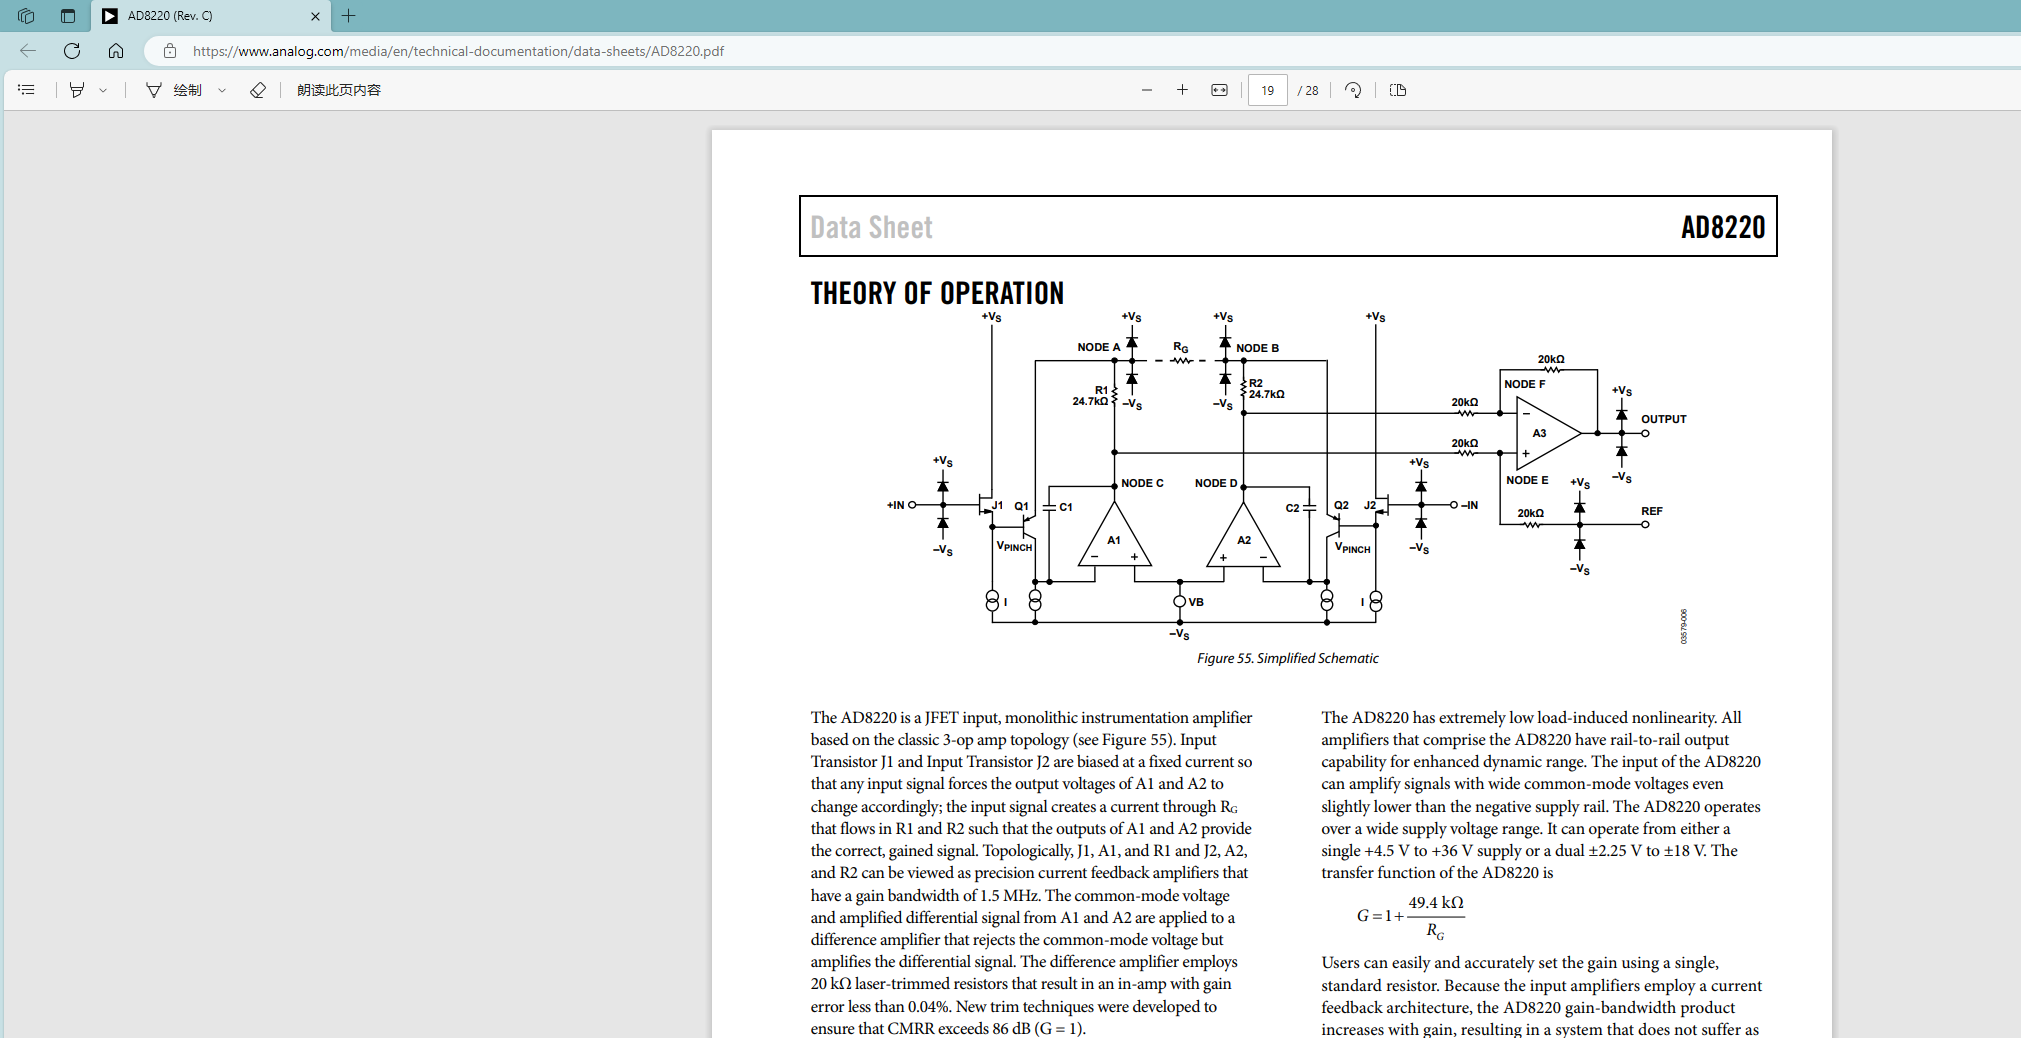Open the page view options
This screenshot has width=2021, height=1038.
[1398, 90]
